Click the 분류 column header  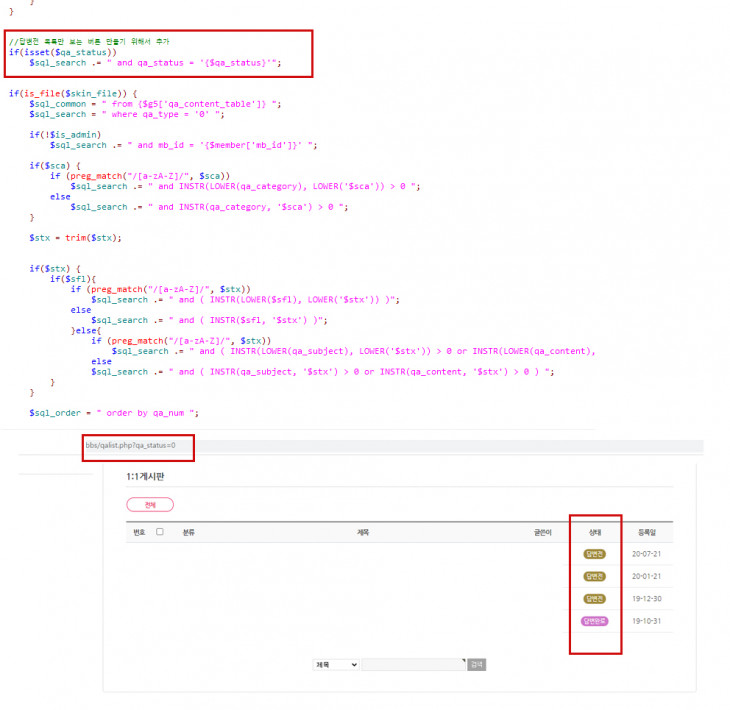click(189, 532)
